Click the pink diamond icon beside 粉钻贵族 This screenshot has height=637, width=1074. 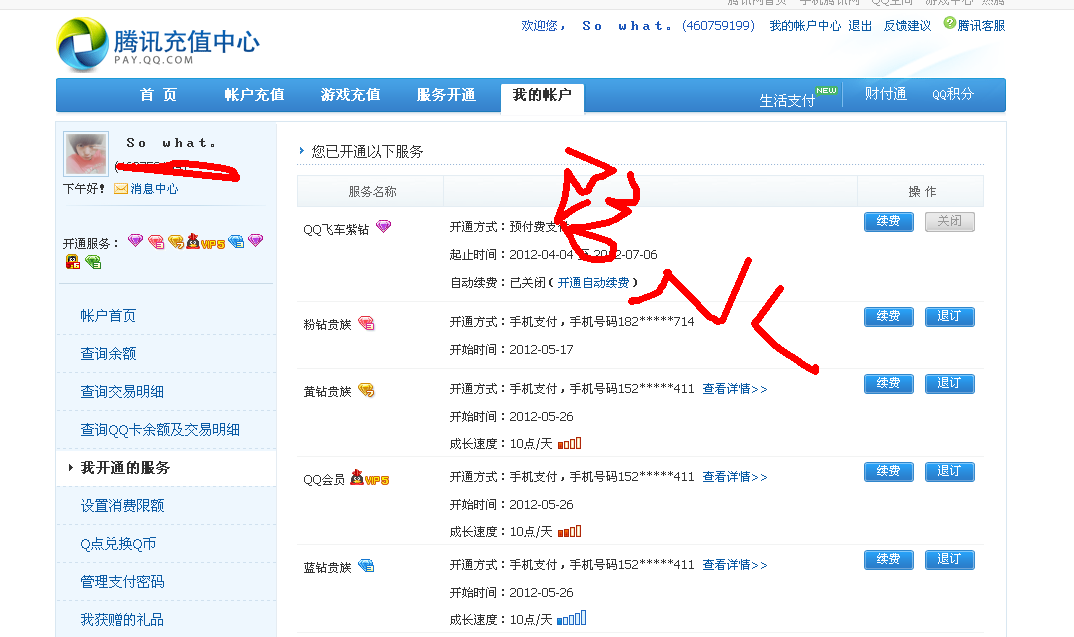pyautogui.click(x=366, y=323)
